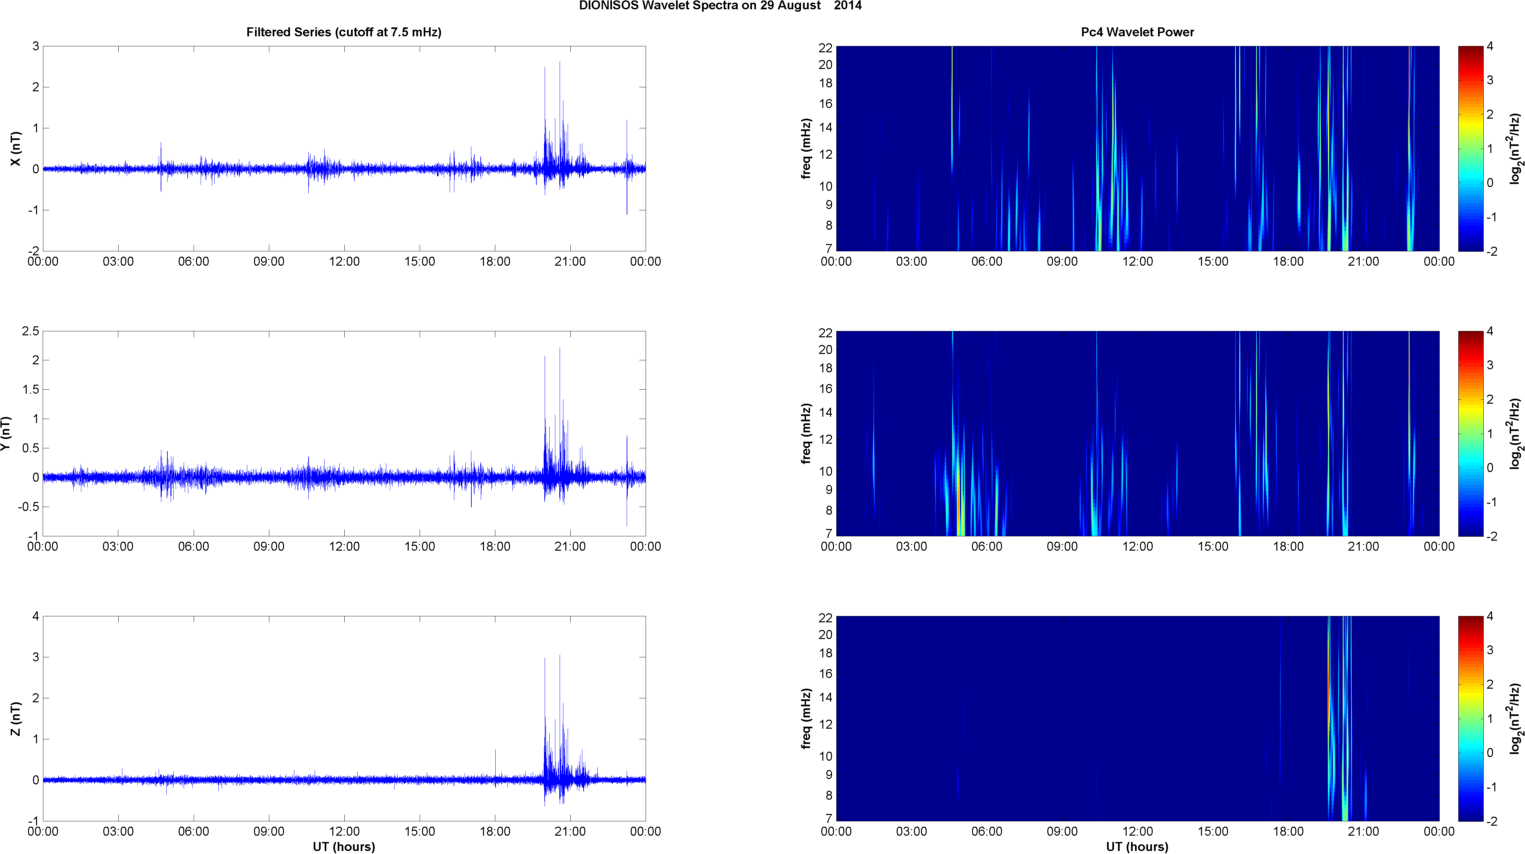Image resolution: width=1525 pixels, height=854 pixels.
Task: Click the '06:00' tick under the middle spectrogram
Action: coord(986,547)
